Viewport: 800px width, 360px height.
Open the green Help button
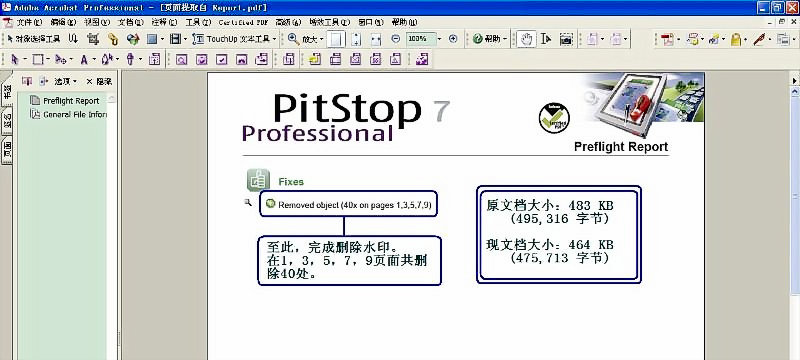[x=487, y=39]
